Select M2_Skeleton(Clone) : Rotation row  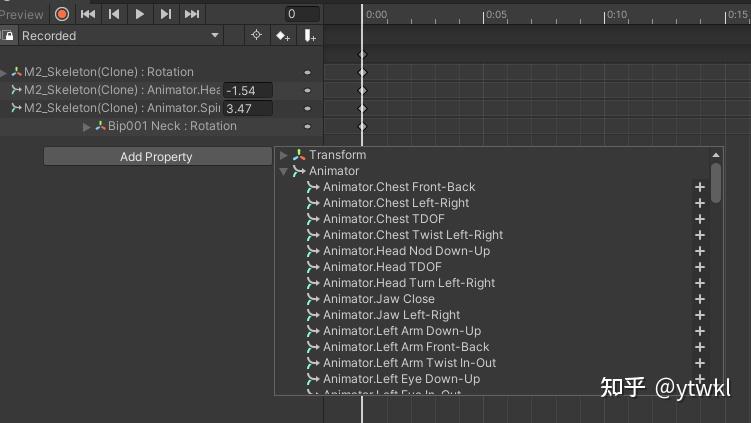coord(160,72)
